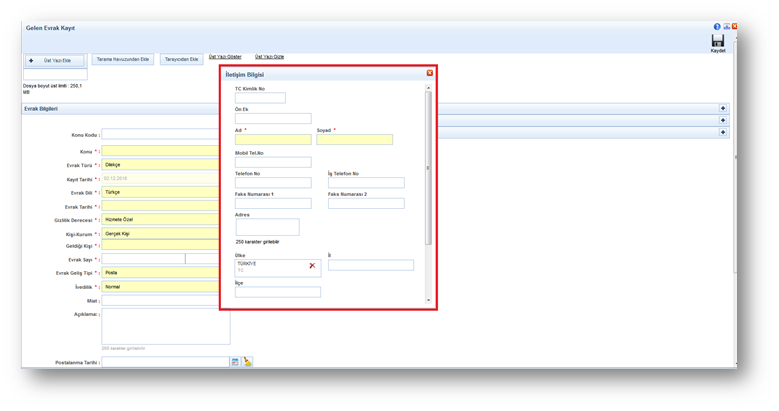This screenshot has width=779, height=411.
Task: Open the calendar picker beside Postalama Tarihi
Action: point(235,362)
